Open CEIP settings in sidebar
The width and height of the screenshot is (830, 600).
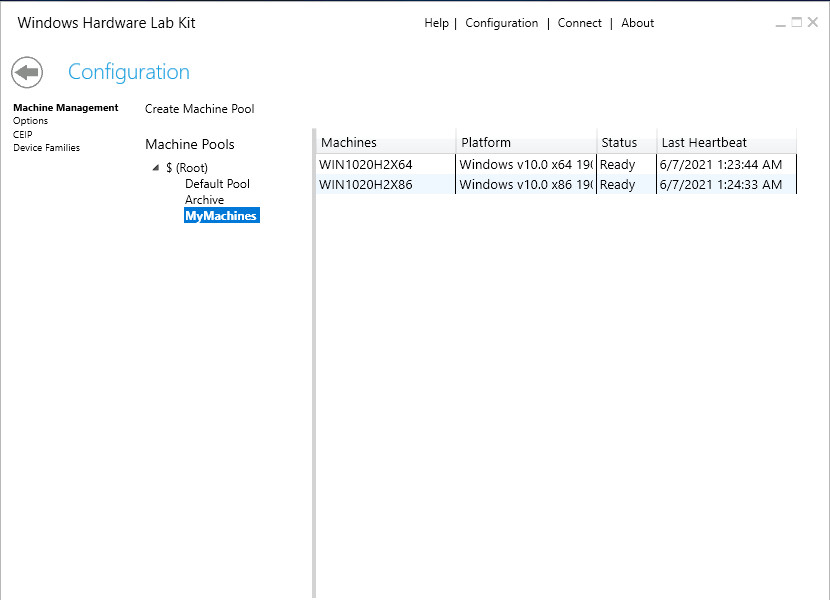22,135
